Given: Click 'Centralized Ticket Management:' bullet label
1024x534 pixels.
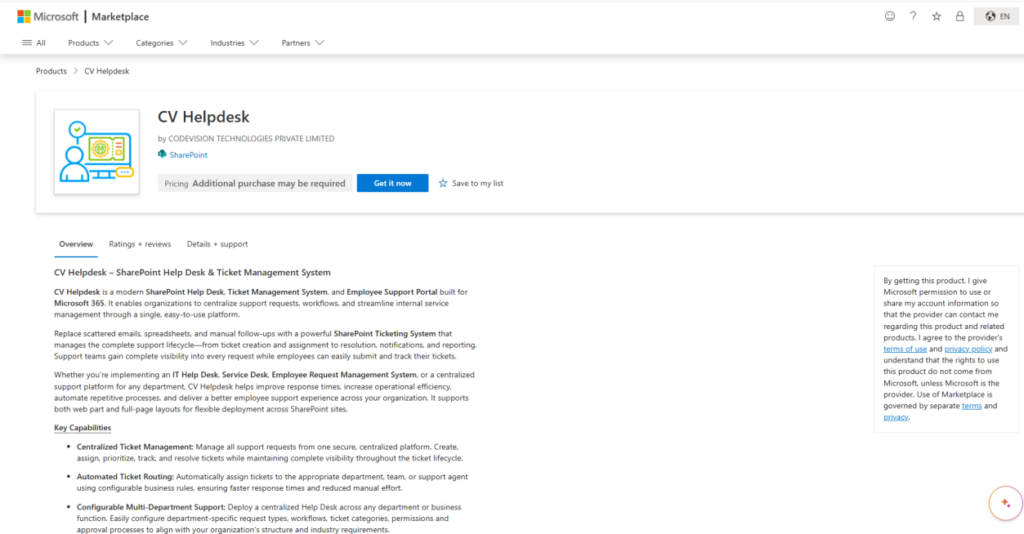Looking at the screenshot, I should point(135,447).
